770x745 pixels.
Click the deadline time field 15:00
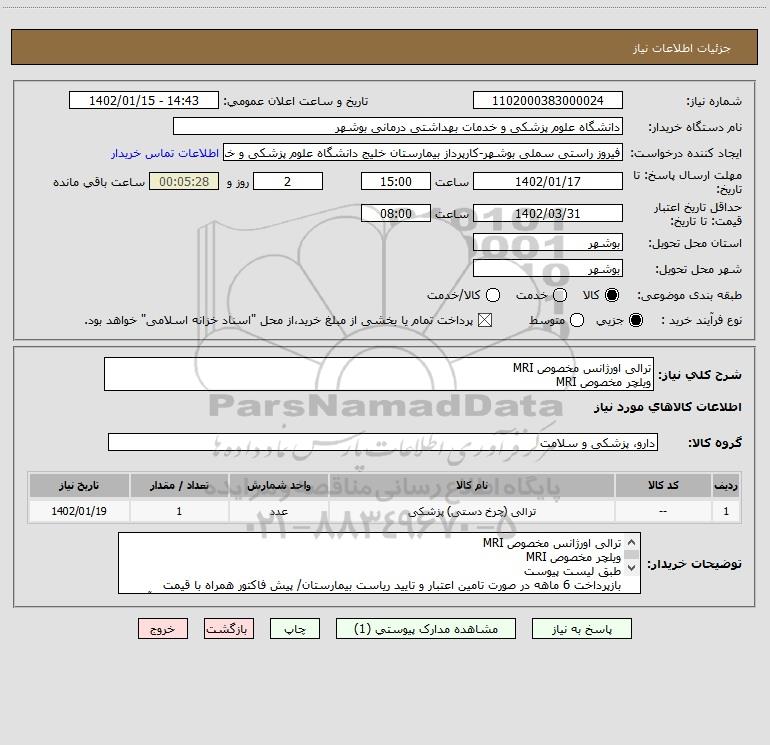tap(396, 181)
